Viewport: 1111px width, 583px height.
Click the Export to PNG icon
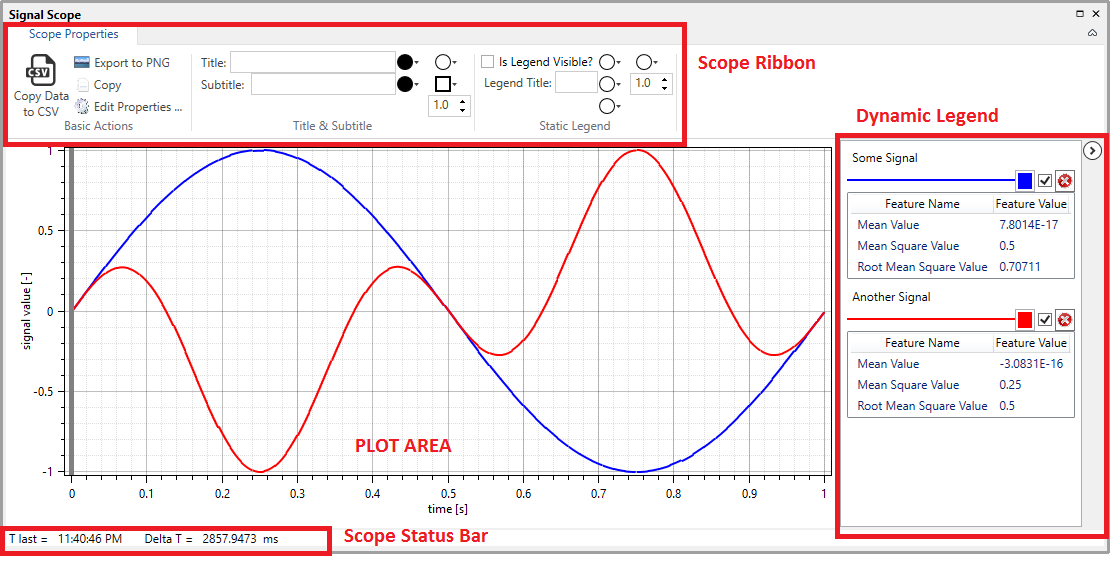point(82,63)
